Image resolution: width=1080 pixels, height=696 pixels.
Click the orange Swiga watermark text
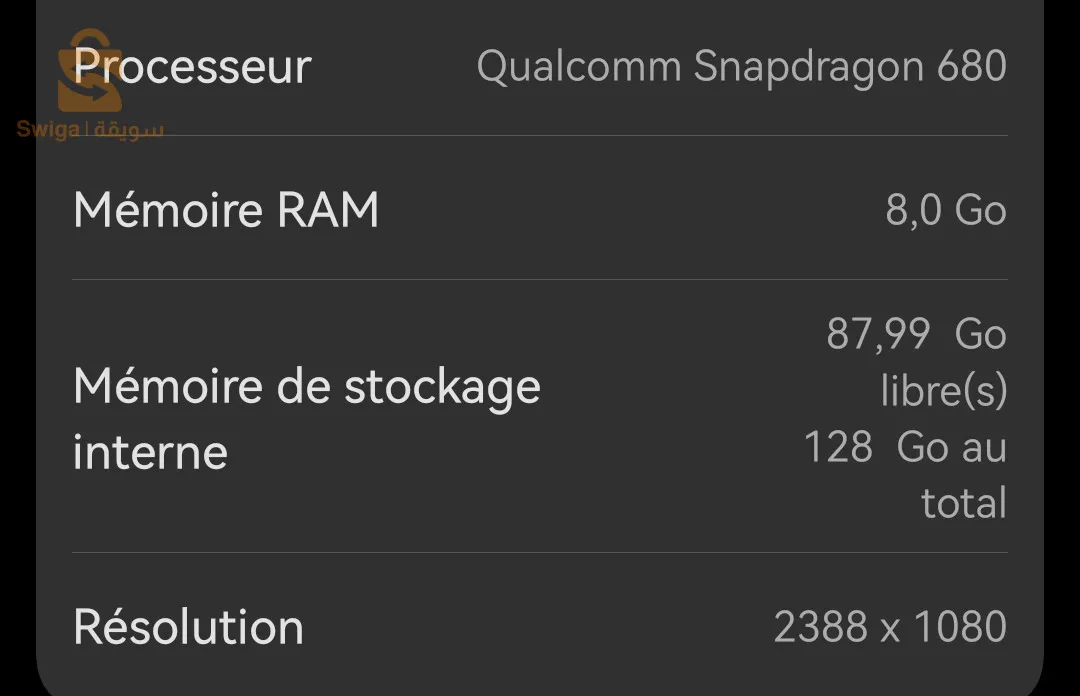48,130
